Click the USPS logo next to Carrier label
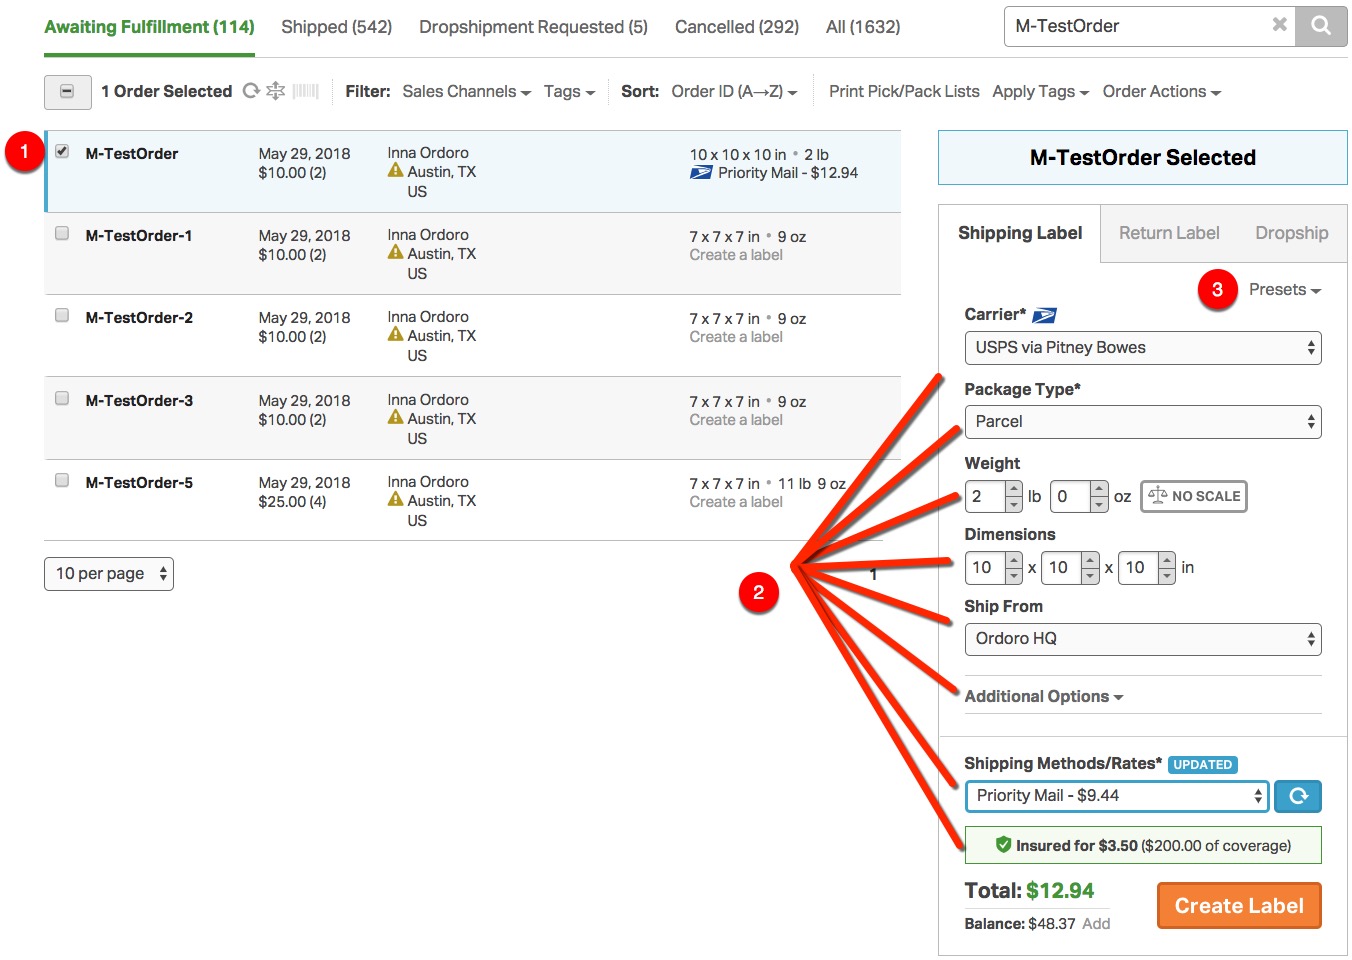This screenshot has height=960, width=1352. tap(1044, 315)
